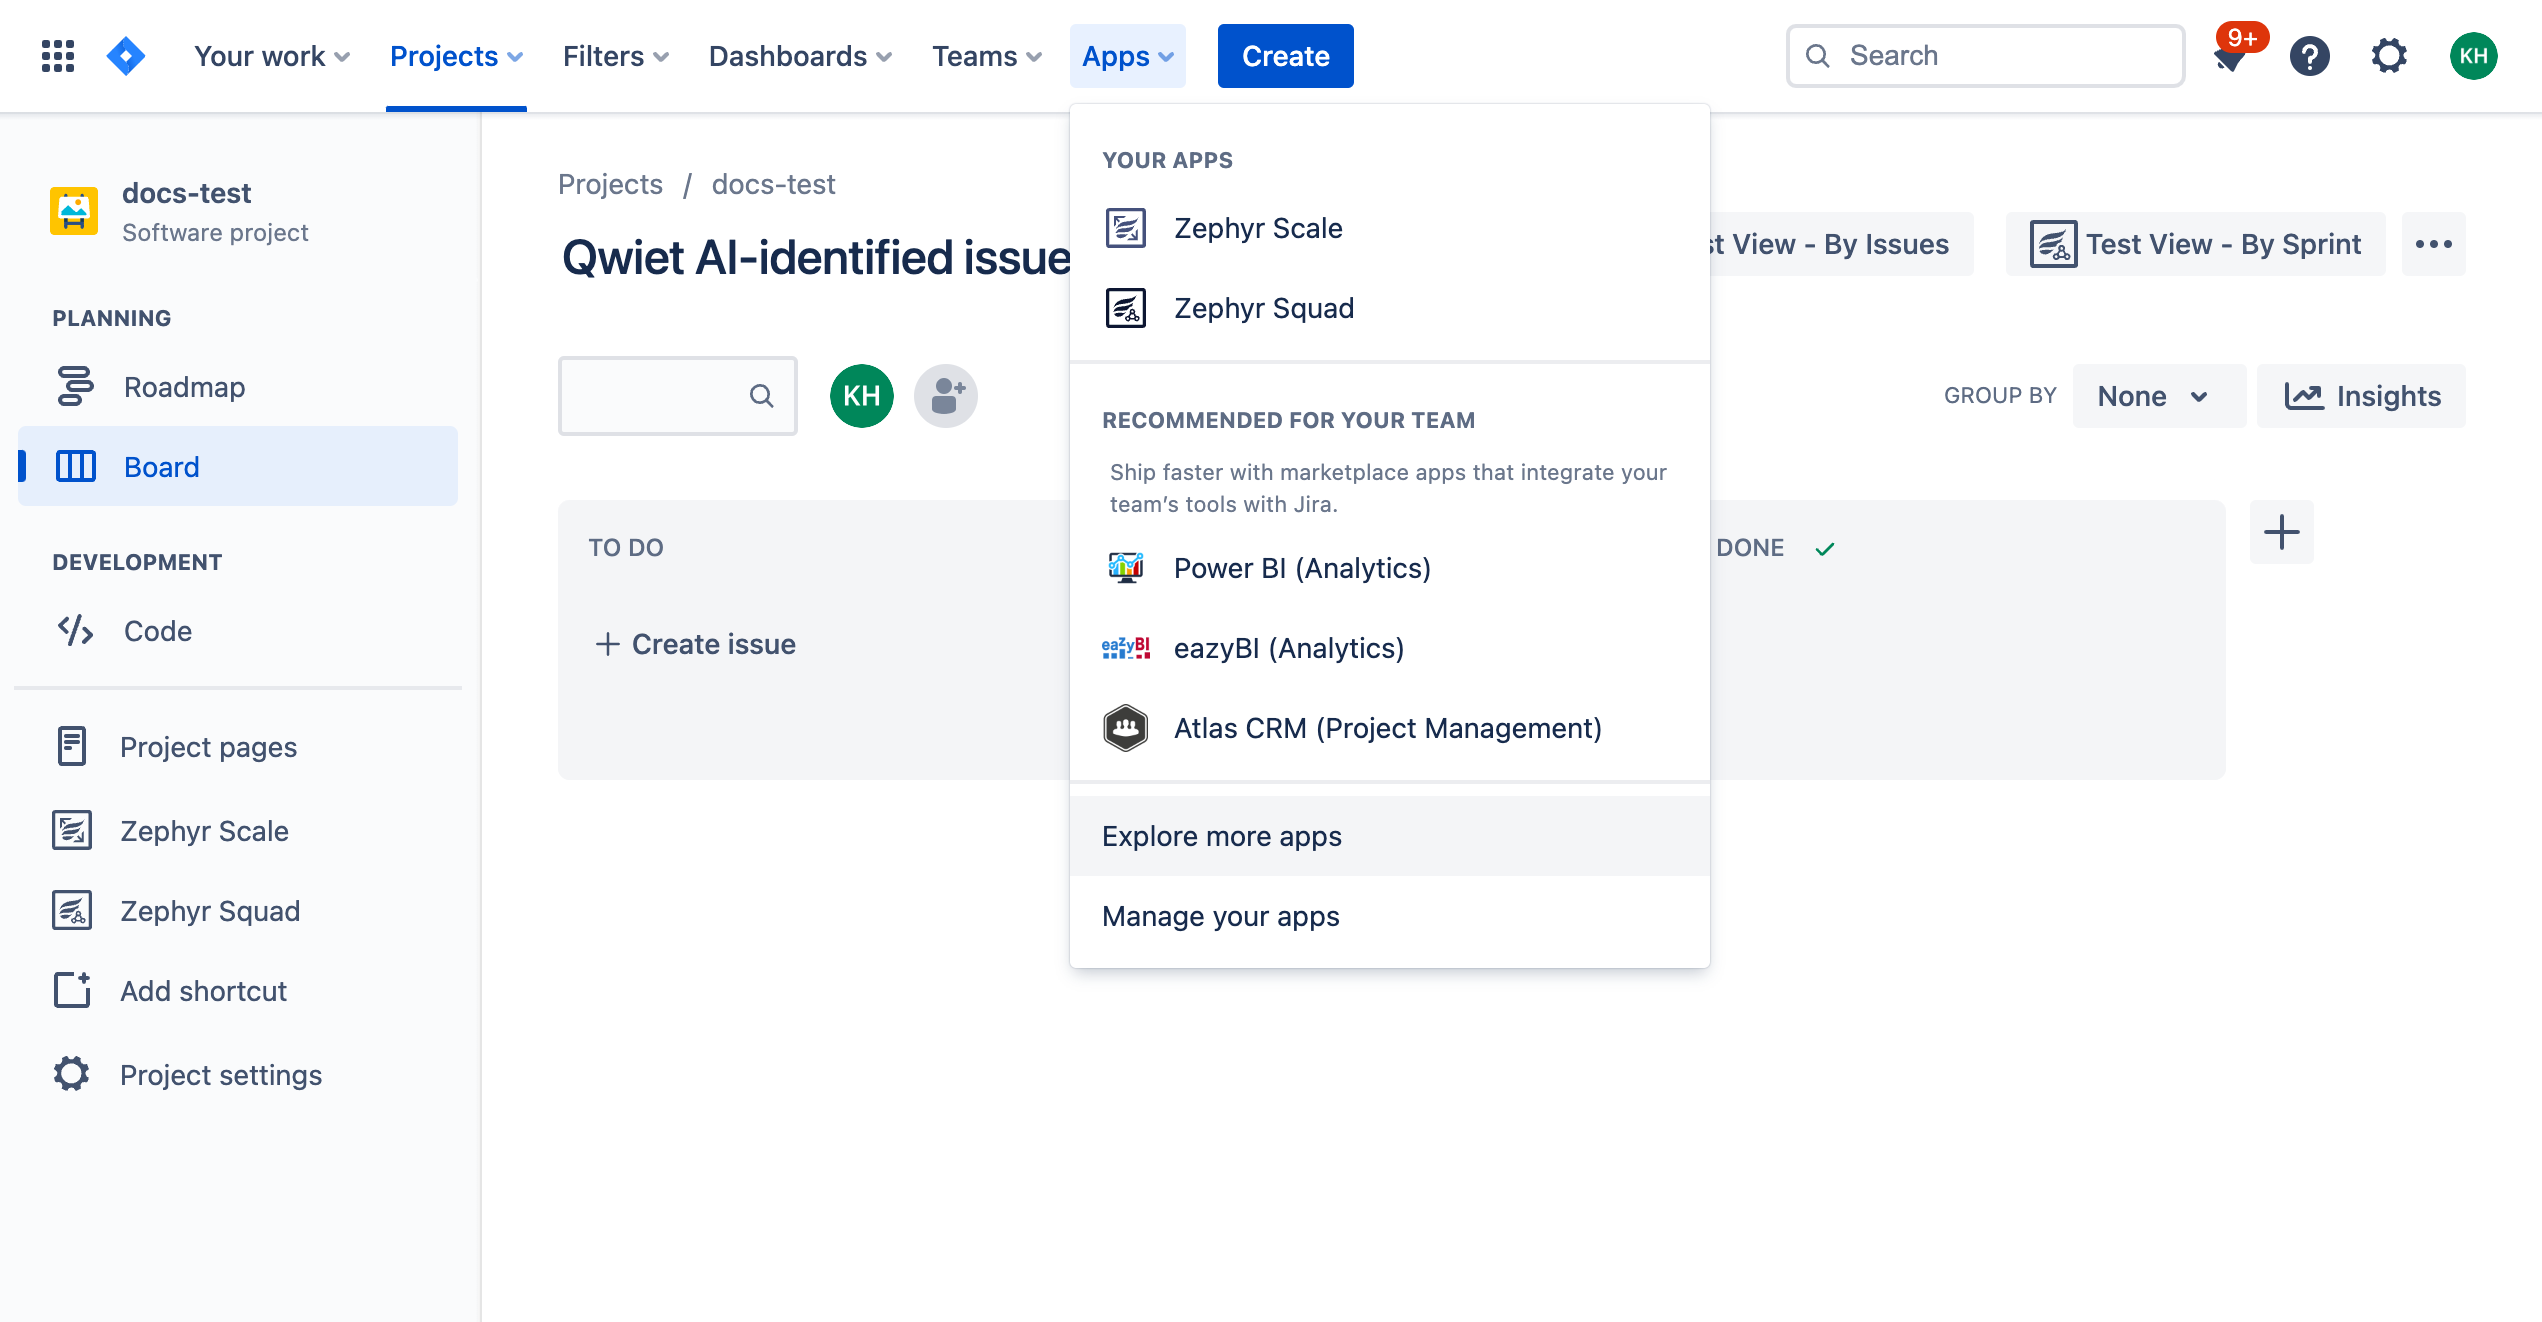This screenshot has height=1322, width=2542.
Task: Expand the Your work dropdown
Action: (x=271, y=56)
